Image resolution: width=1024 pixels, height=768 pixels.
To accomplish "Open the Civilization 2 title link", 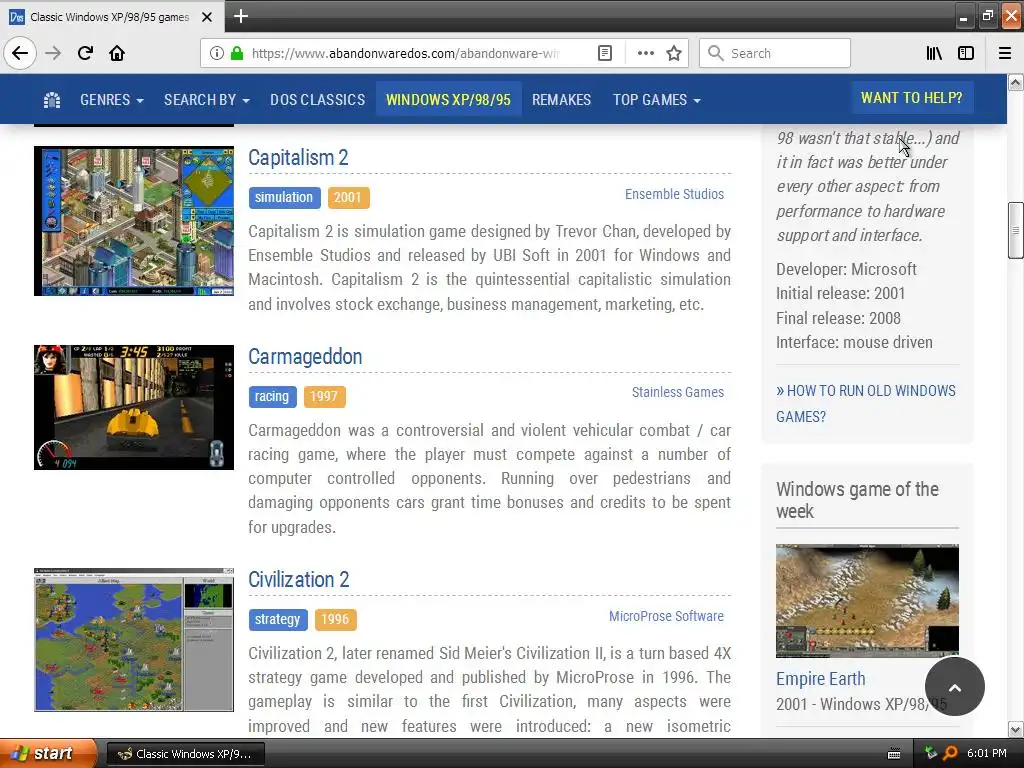I will point(298,579).
